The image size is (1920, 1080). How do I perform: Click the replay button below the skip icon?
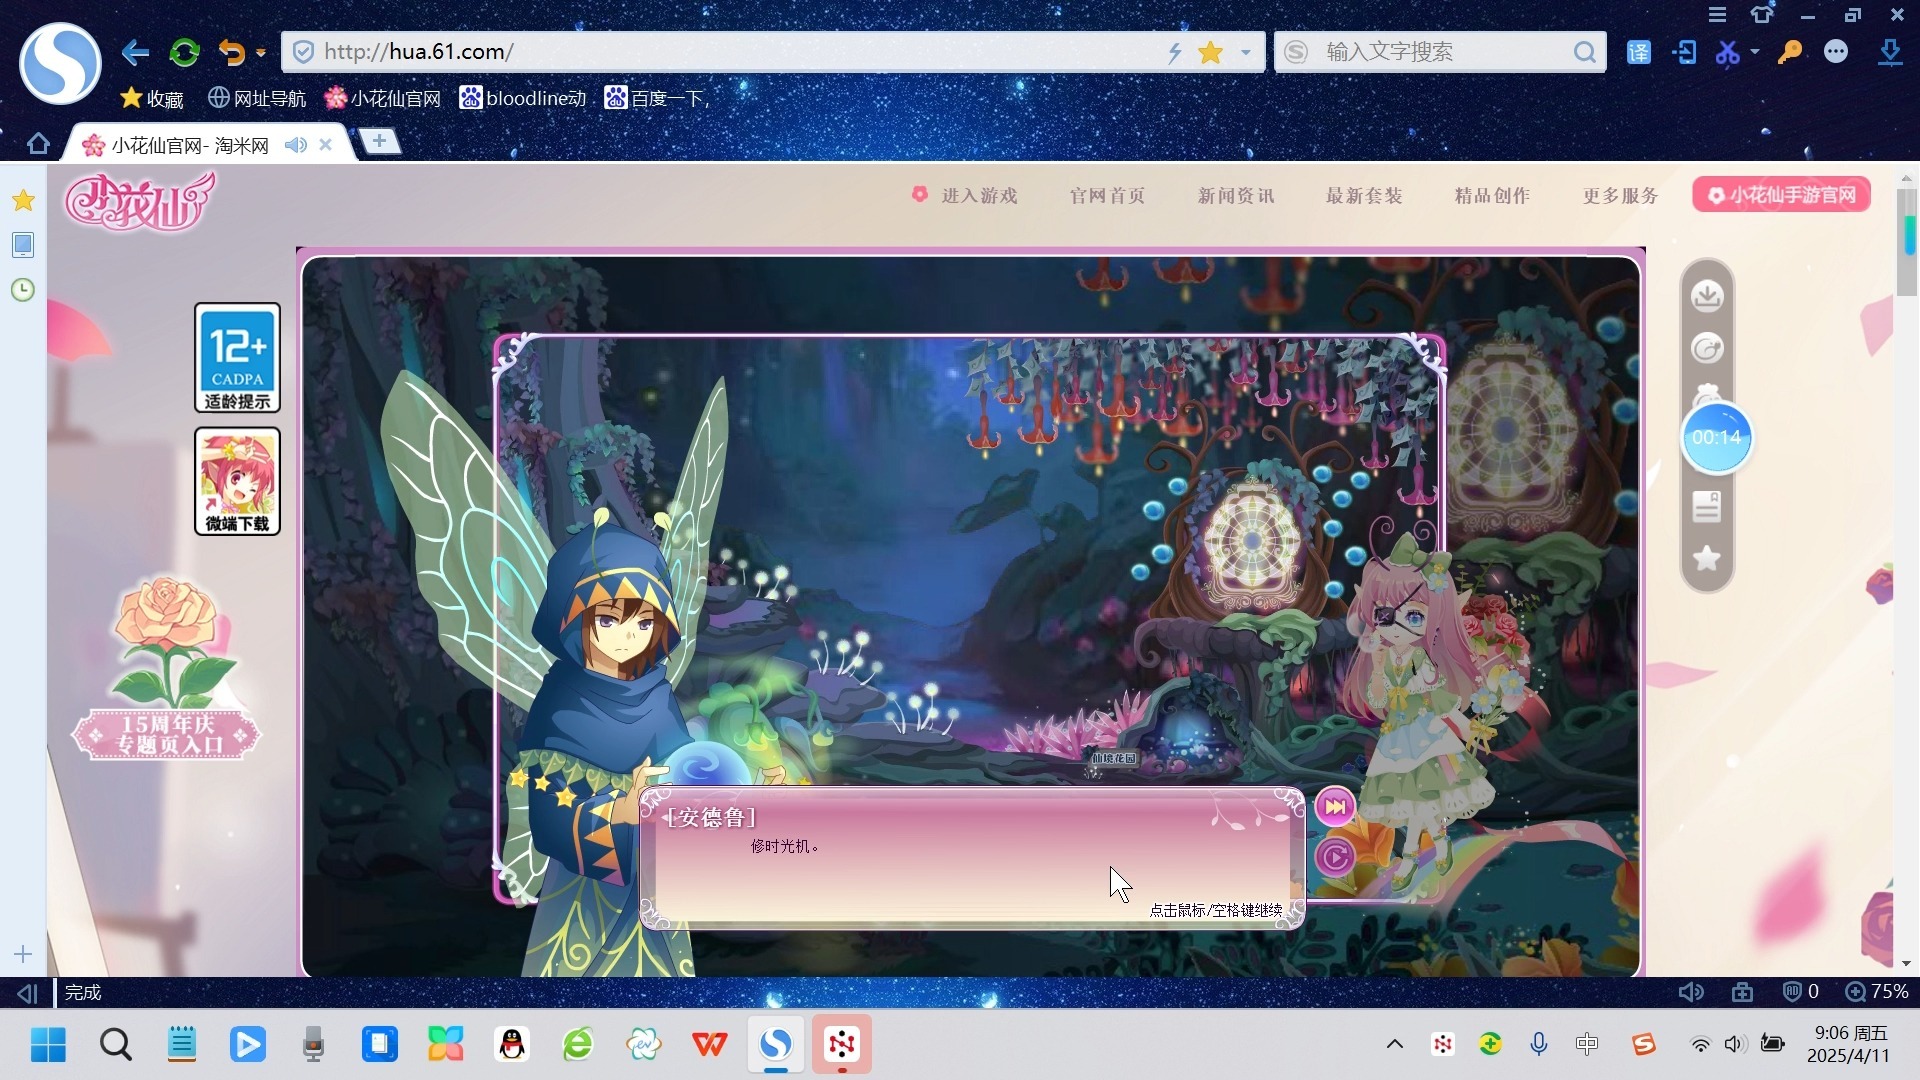click(1336, 856)
